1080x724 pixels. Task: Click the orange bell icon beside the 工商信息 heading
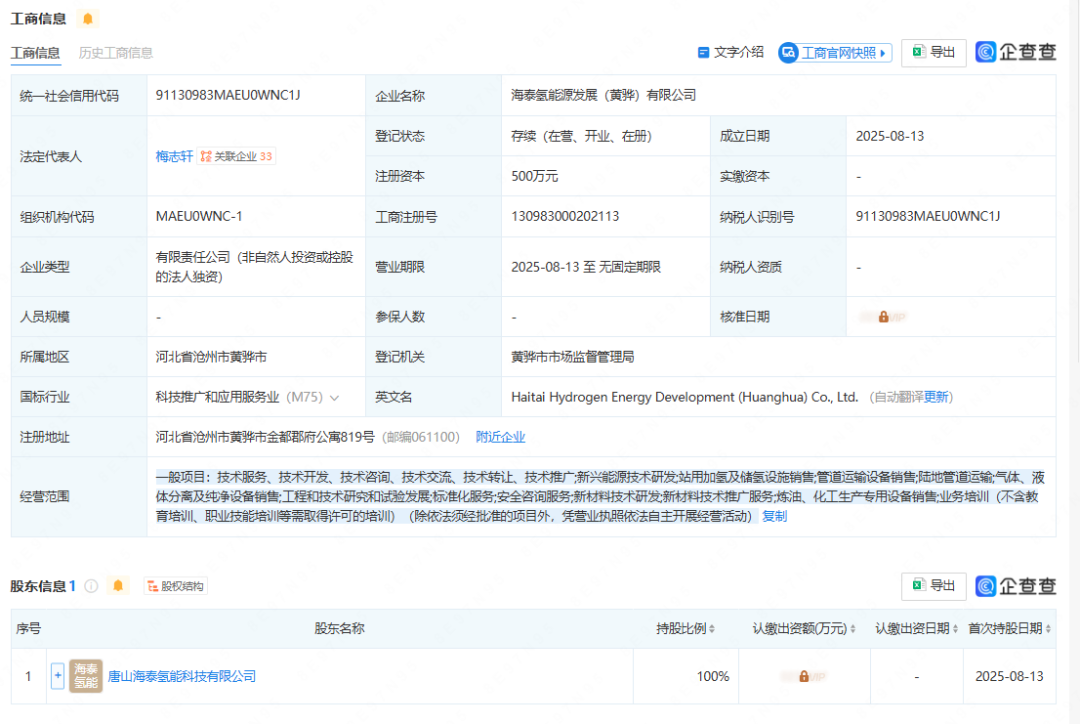pos(87,19)
